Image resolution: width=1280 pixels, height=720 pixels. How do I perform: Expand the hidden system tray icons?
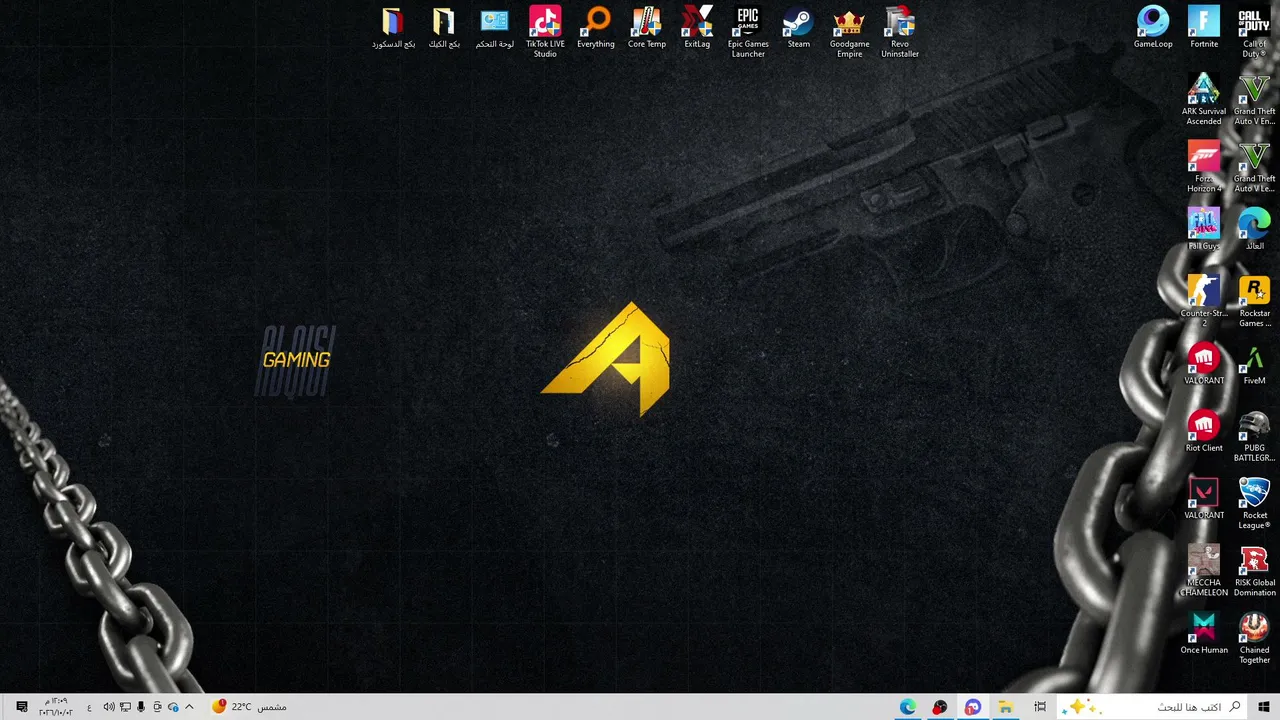click(x=189, y=707)
